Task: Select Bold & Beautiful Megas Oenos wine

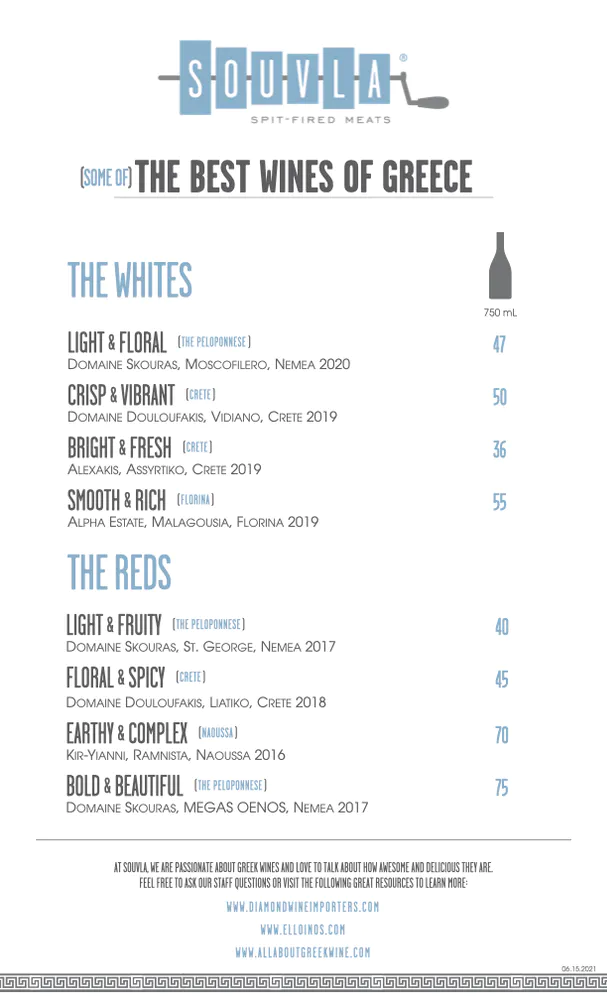Action: [217, 795]
